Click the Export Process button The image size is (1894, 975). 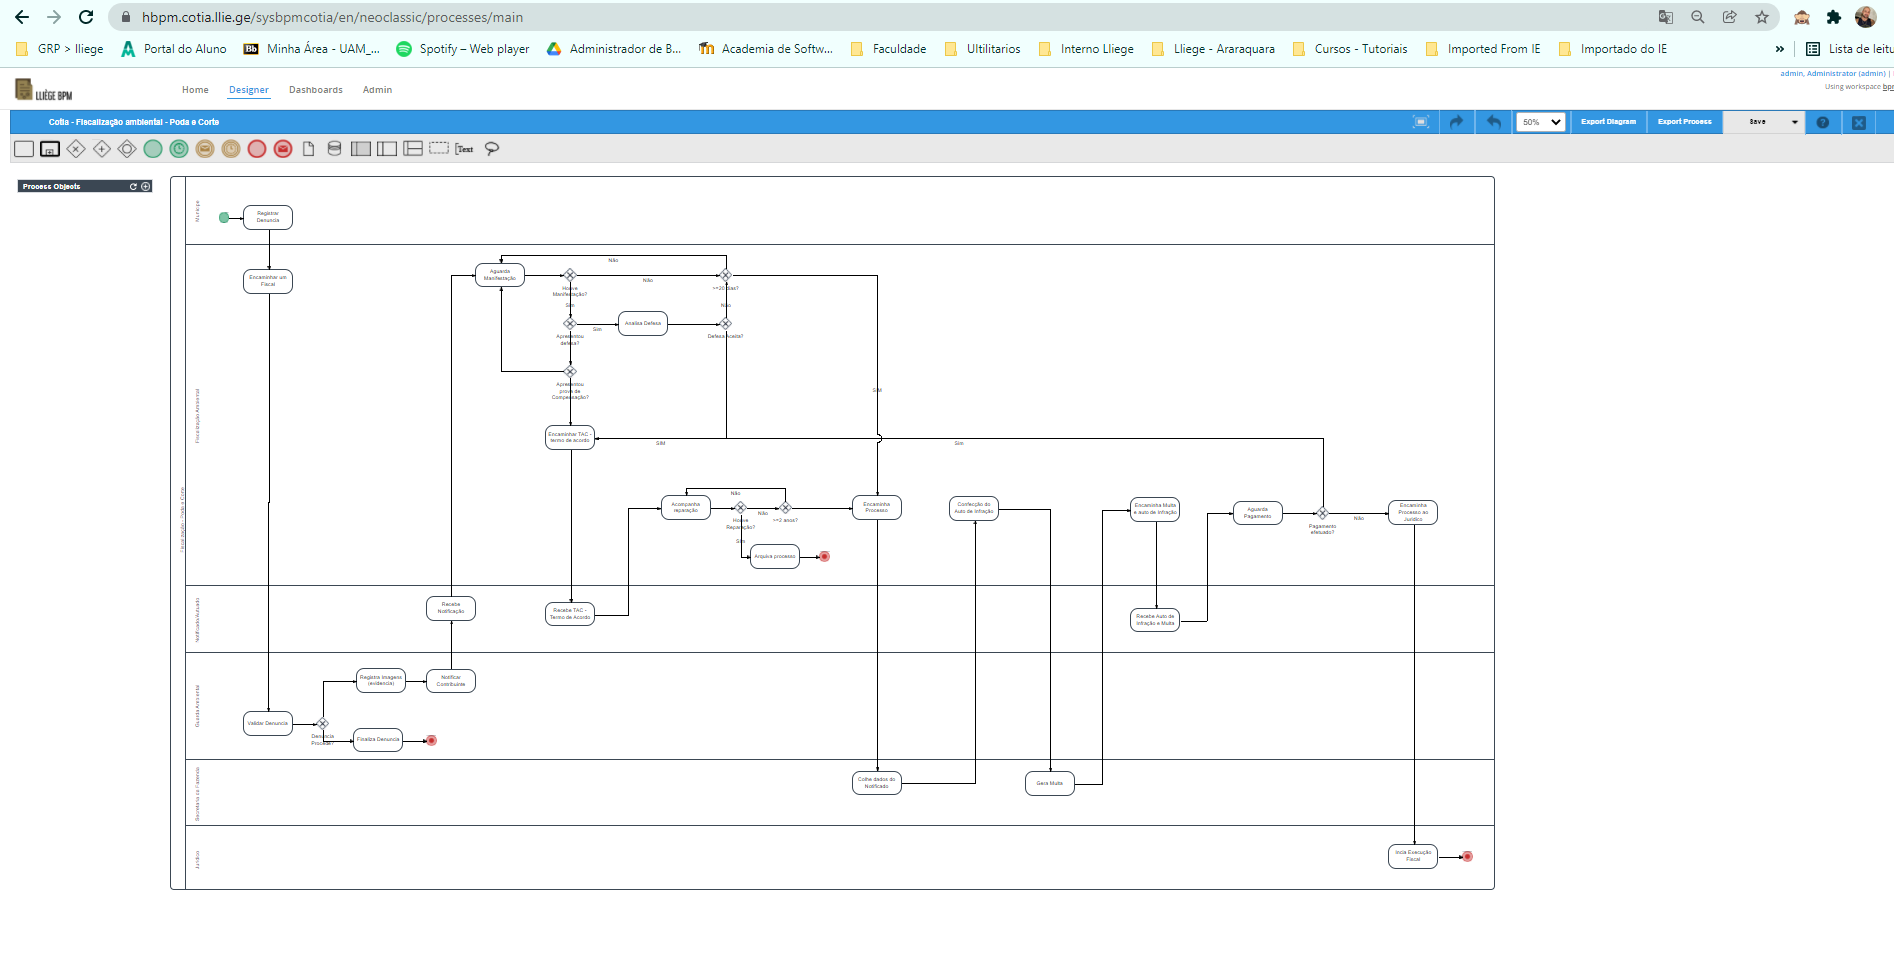(1684, 122)
